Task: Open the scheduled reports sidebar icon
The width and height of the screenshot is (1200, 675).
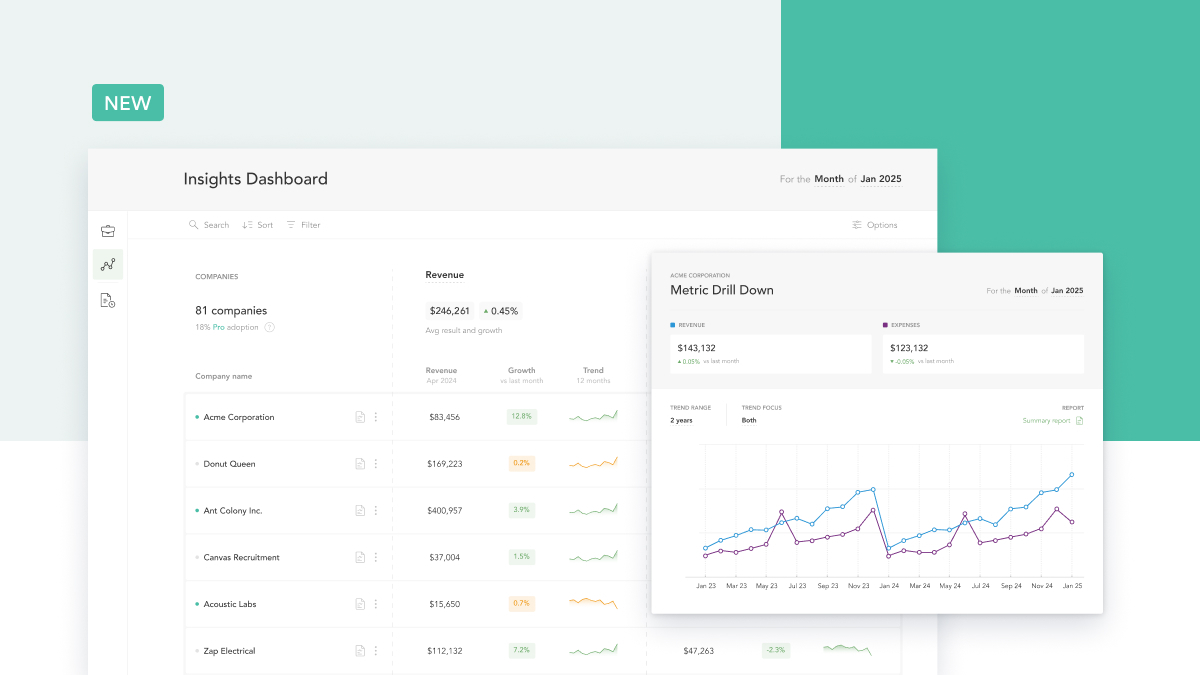Action: point(108,300)
